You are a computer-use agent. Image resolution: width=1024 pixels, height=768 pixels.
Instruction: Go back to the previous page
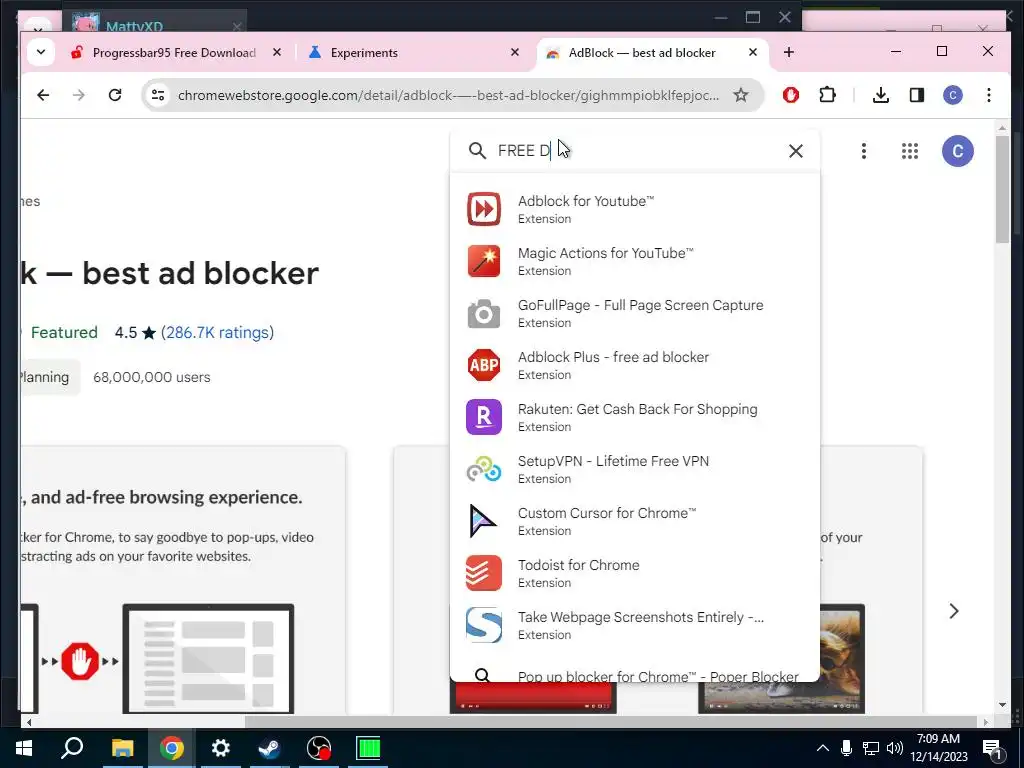pyautogui.click(x=43, y=95)
